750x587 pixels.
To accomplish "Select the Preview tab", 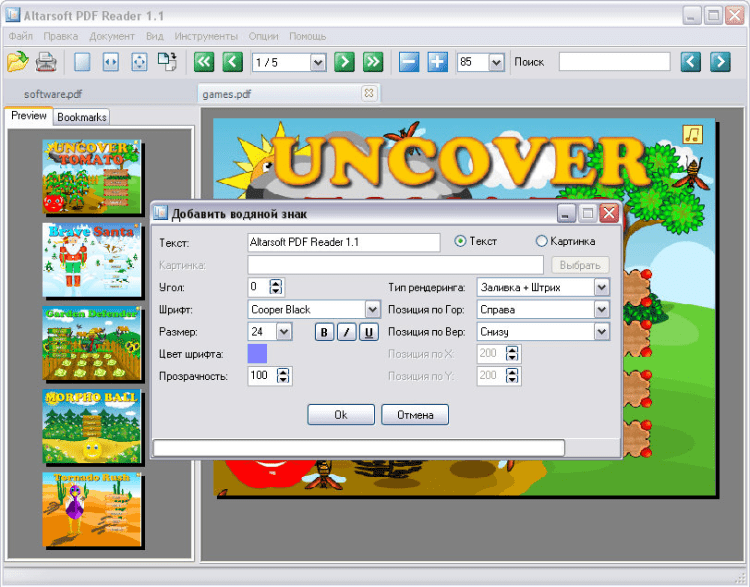I will click(29, 116).
